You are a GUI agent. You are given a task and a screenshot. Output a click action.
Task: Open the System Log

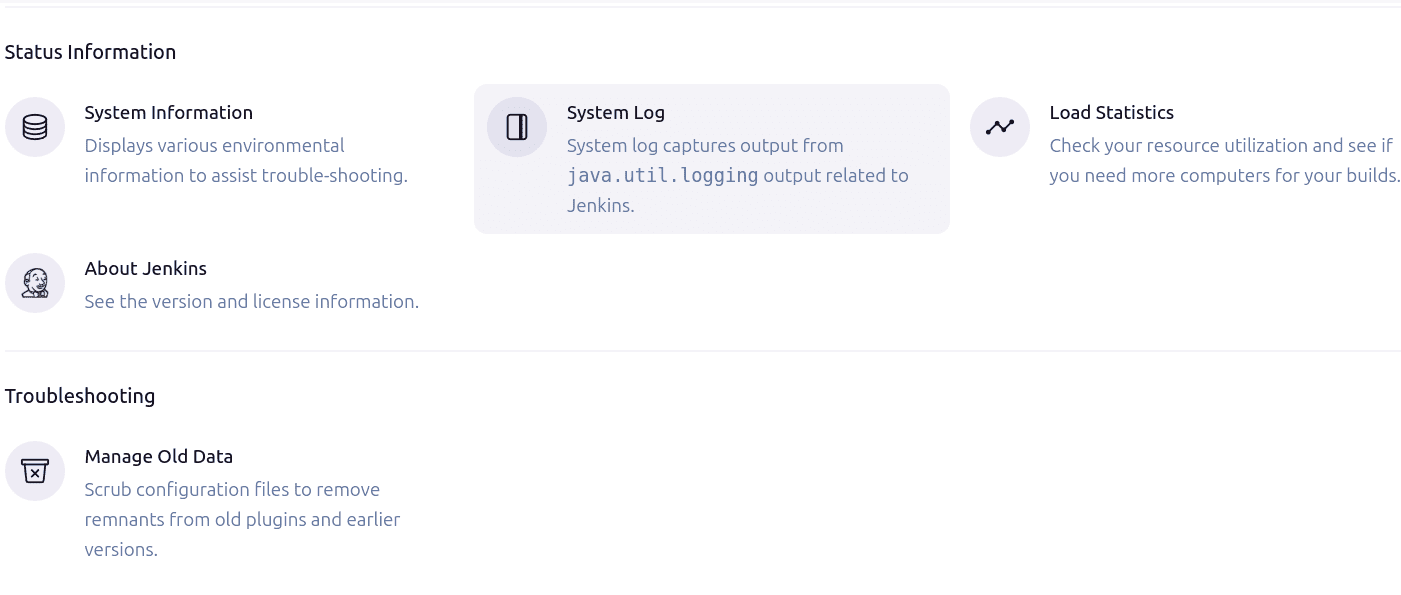coord(616,112)
